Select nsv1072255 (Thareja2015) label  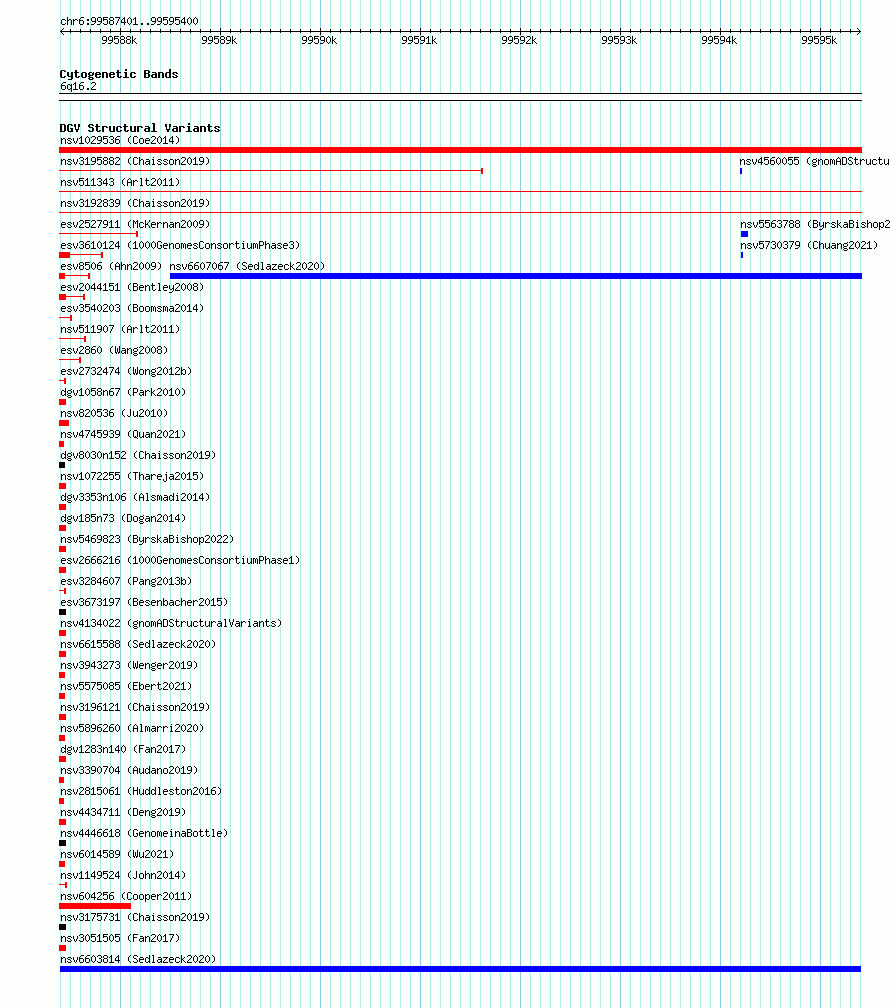pos(132,476)
